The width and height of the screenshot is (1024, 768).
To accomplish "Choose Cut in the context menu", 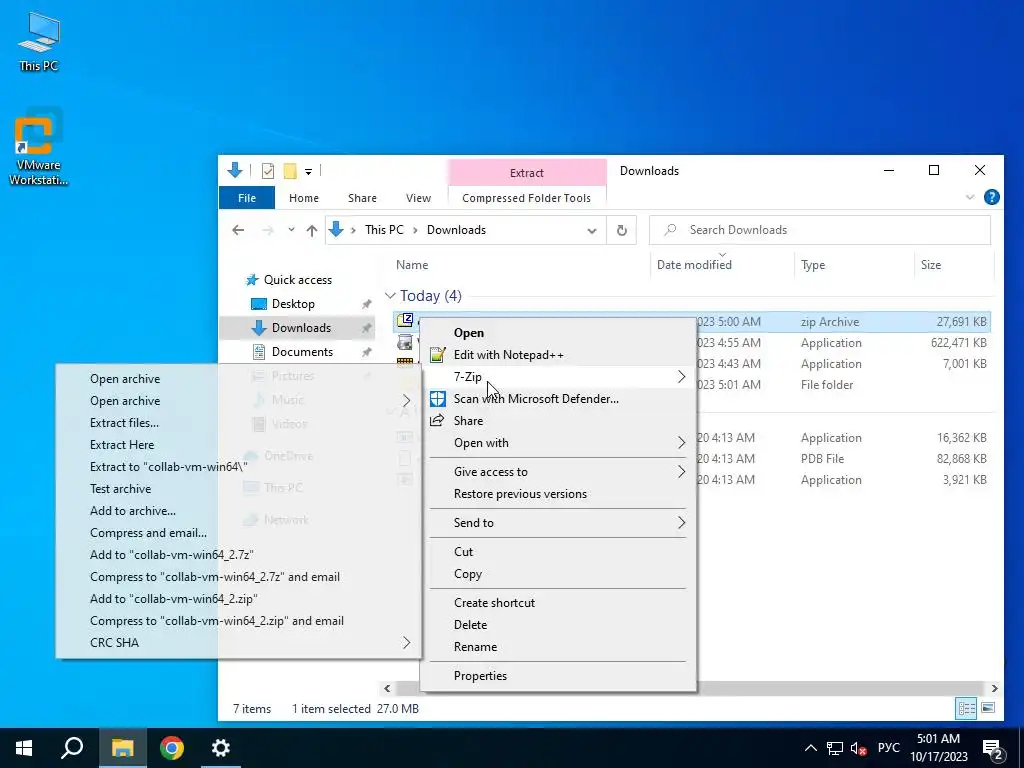I will click(558, 552).
